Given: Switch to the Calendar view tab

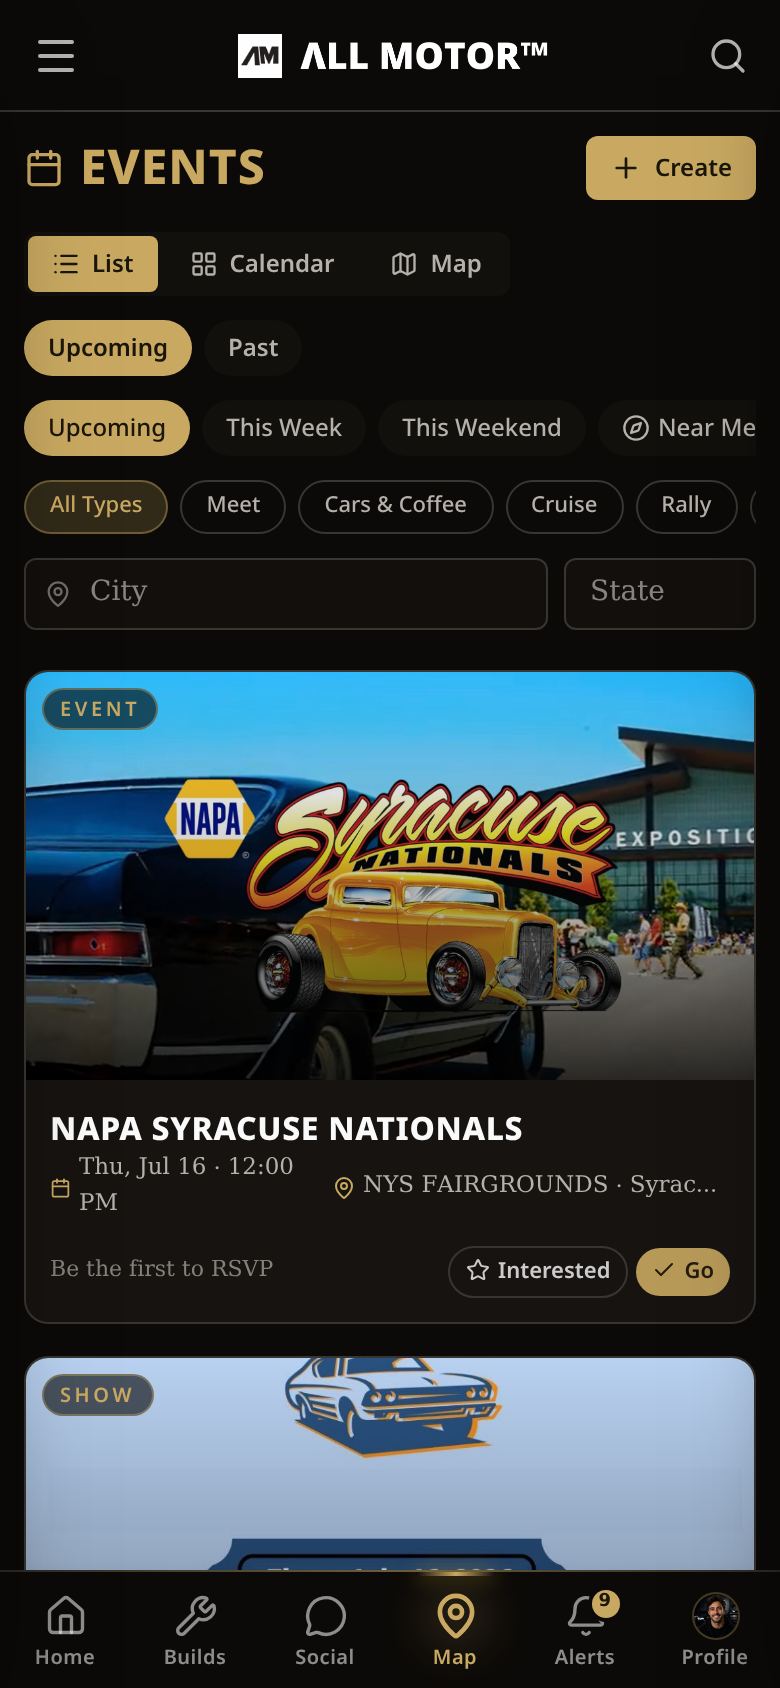Looking at the screenshot, I should point(263,264).
